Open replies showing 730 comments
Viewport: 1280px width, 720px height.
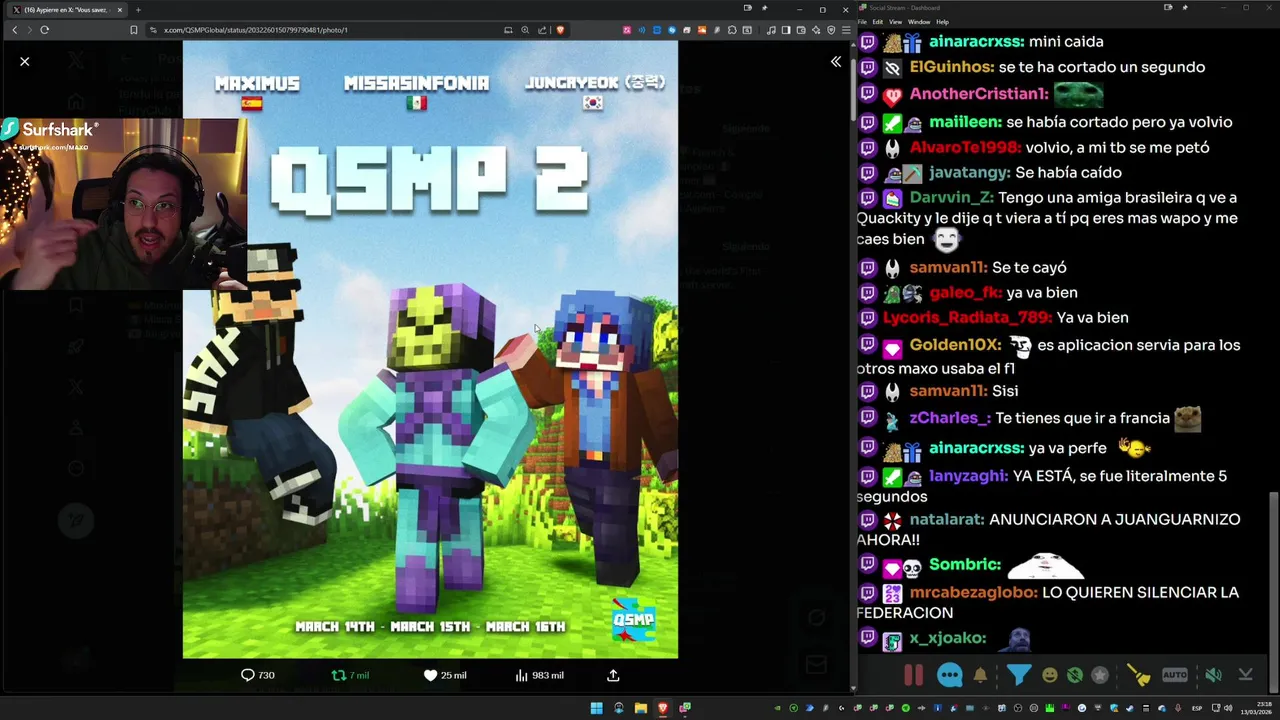click(258, 675)
